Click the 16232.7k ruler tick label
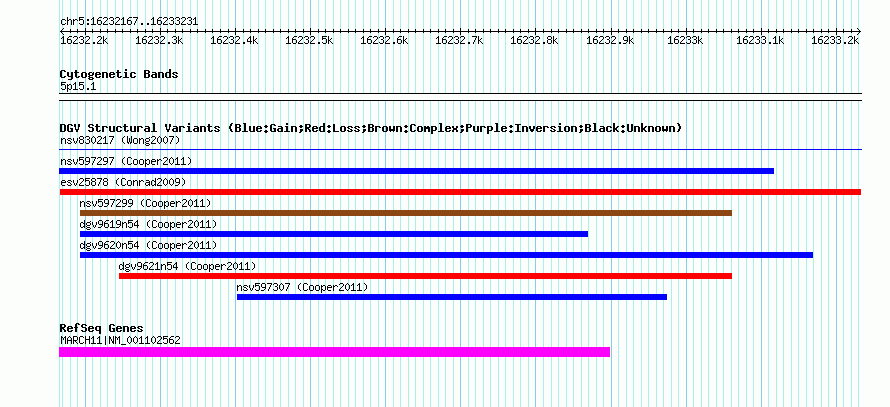890x407 pixels. pyautogui.click(x=459, y=40)
